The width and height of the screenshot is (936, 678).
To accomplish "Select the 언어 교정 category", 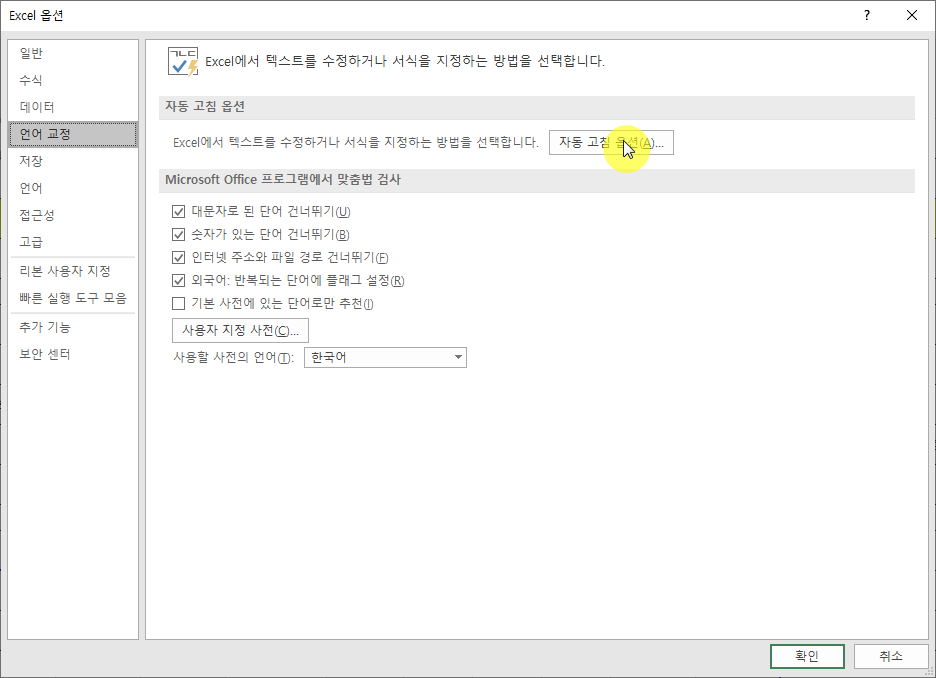I will [x=73, y=134].
